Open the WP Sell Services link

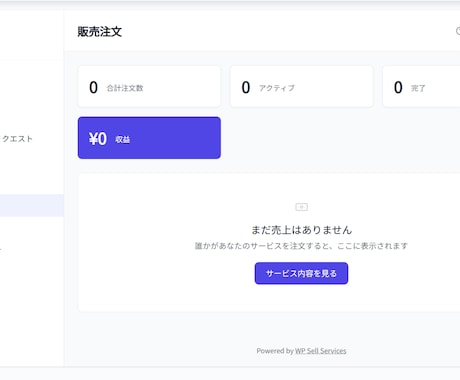[x=321, y=351]
